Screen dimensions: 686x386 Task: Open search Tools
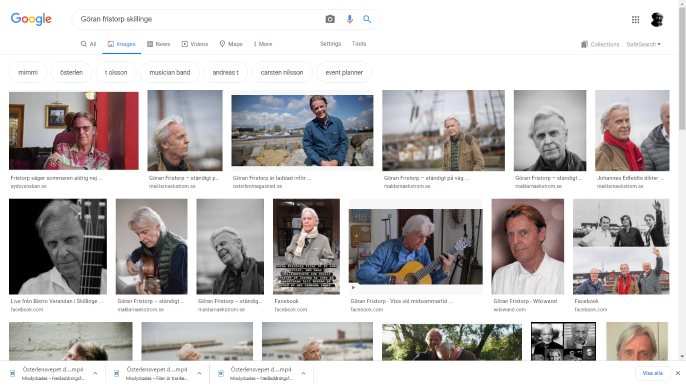click(359, 44)
